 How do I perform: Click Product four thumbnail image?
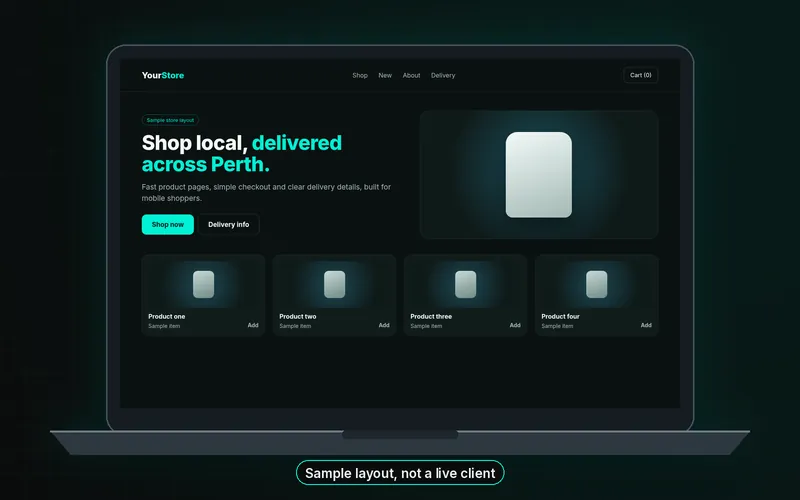click(x=596, y=284)
